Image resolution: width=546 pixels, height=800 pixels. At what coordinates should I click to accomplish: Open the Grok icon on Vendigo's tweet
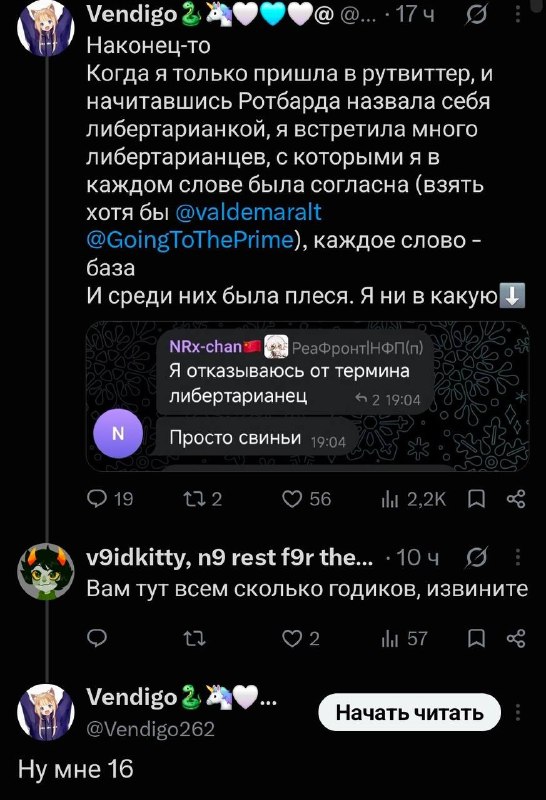[477, 16]
